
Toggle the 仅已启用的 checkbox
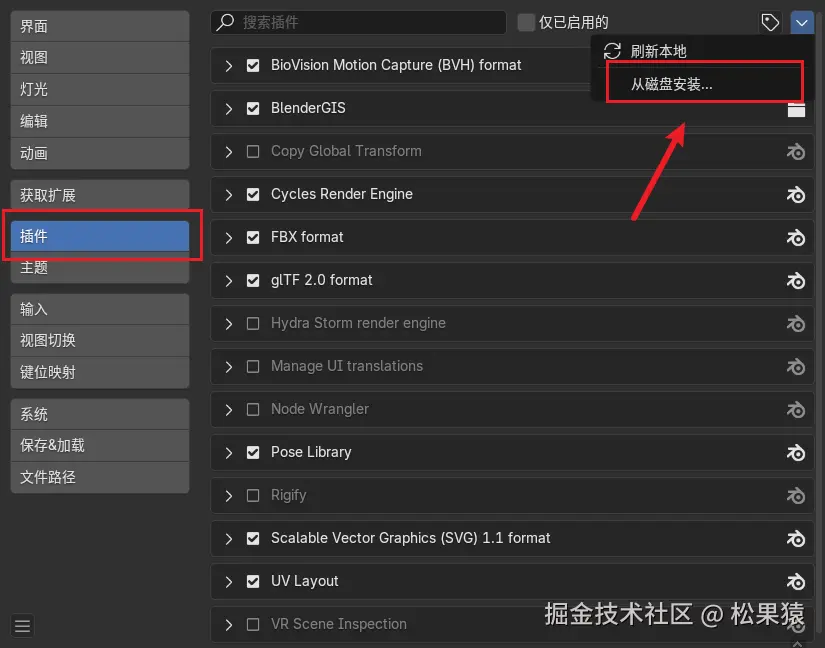(526, 23)
